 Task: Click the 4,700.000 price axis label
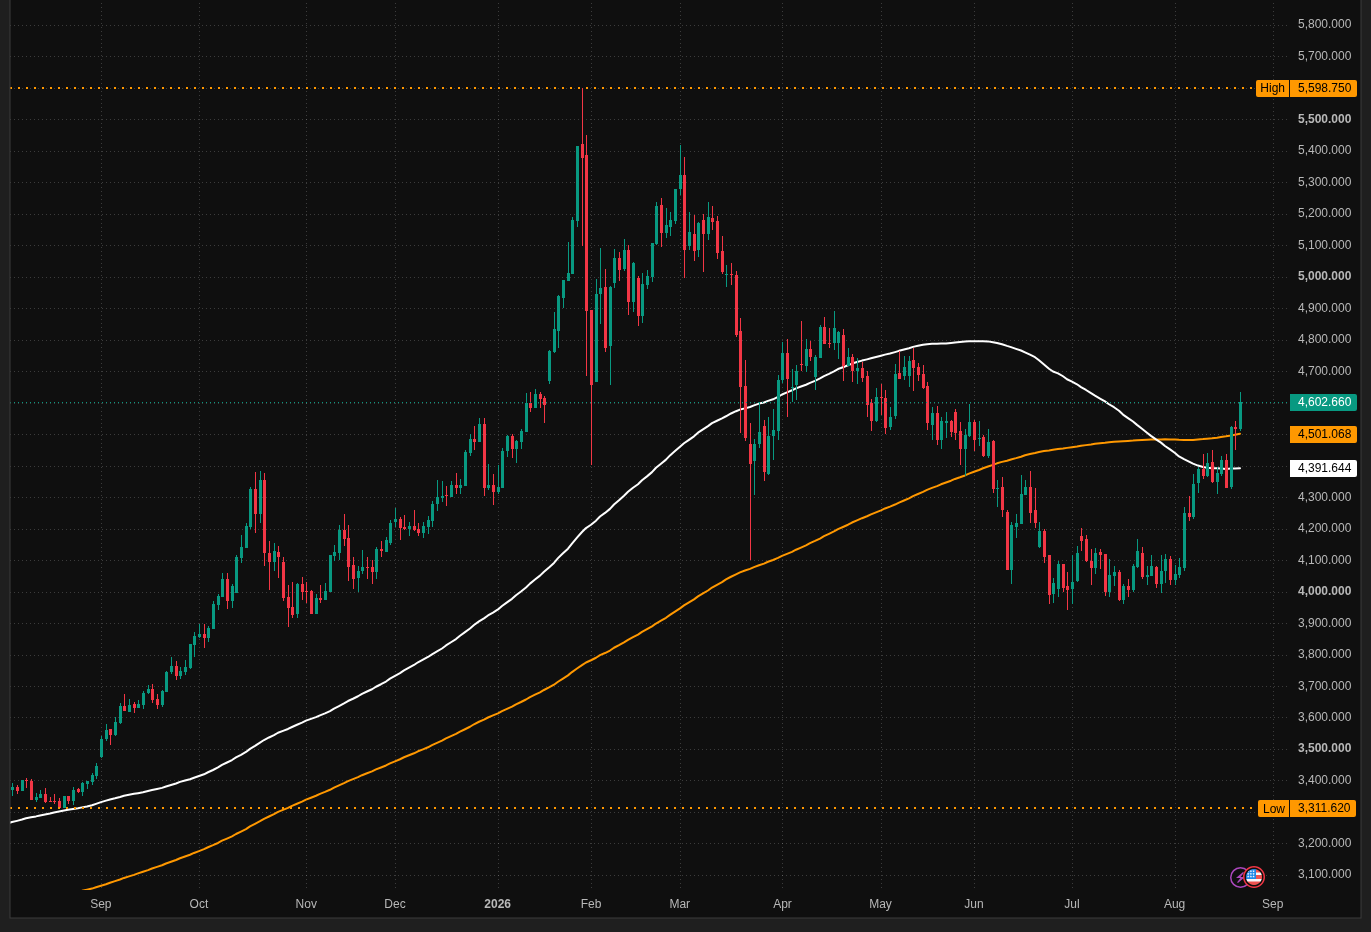pos(1324,371)
